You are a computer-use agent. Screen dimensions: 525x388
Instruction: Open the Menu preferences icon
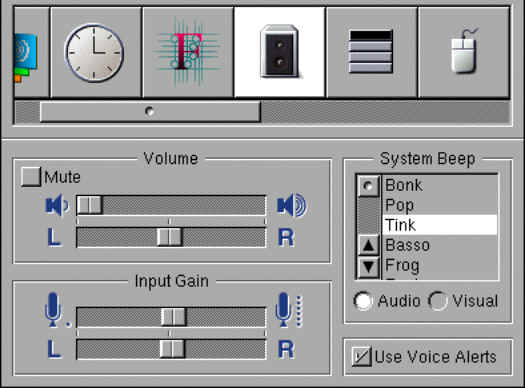(372, 52)
